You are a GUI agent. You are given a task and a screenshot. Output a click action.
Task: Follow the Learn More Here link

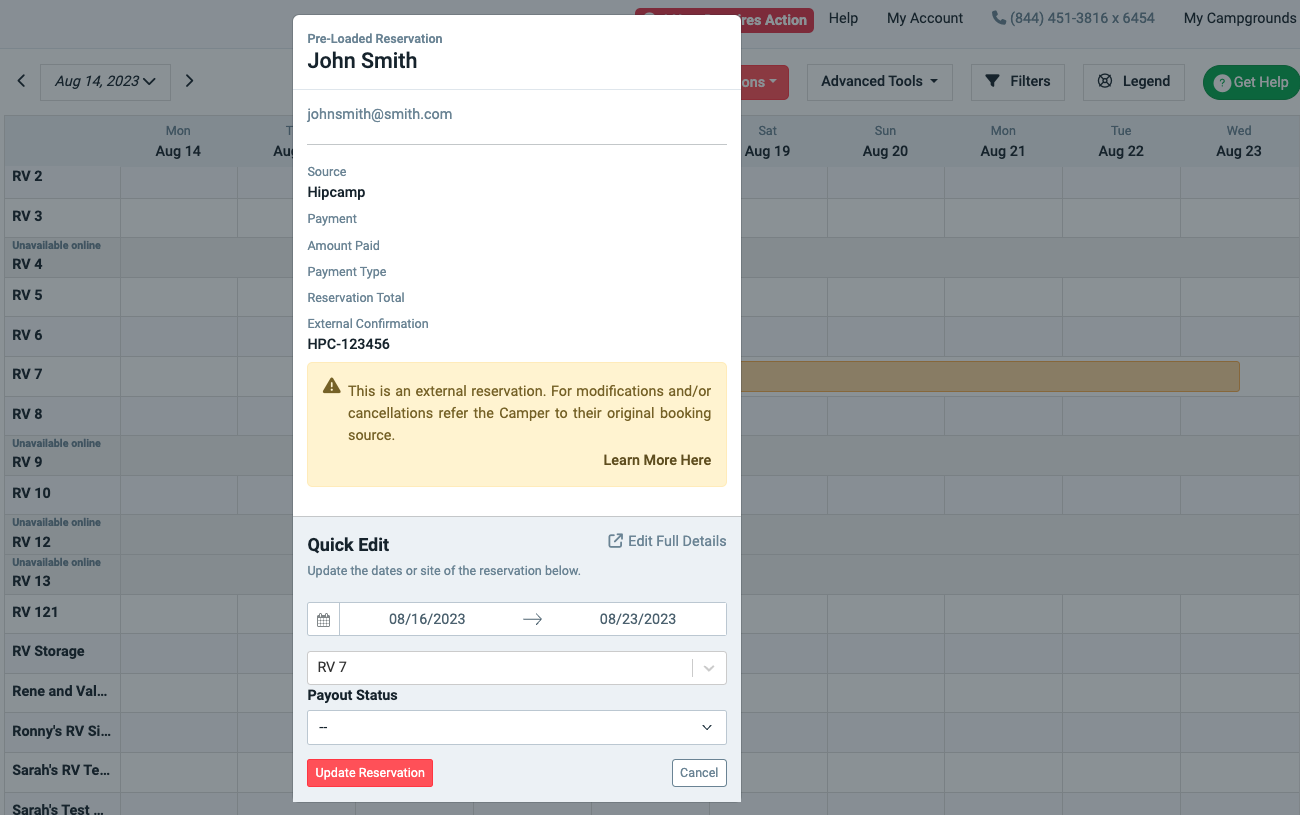tap(657, 460)
